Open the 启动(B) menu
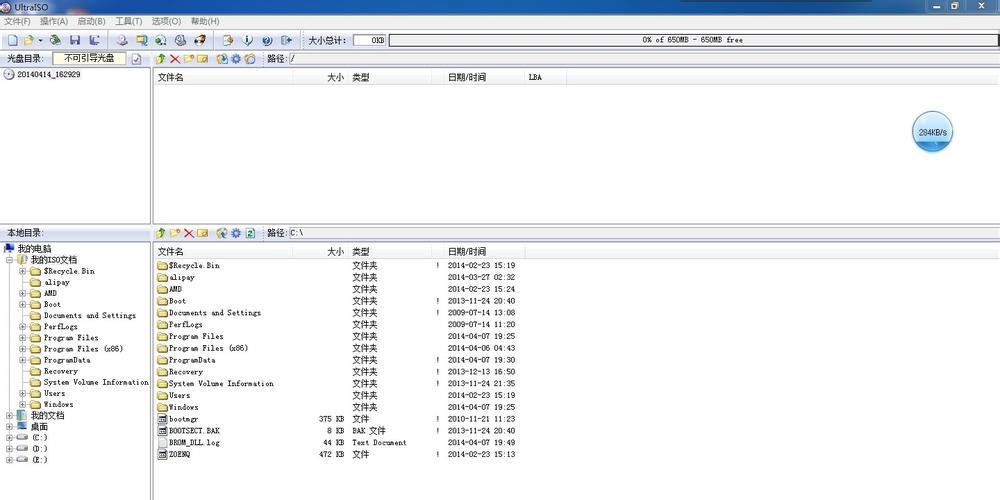1000x500 pixels. pyautogui.click(x=92, y=21)
